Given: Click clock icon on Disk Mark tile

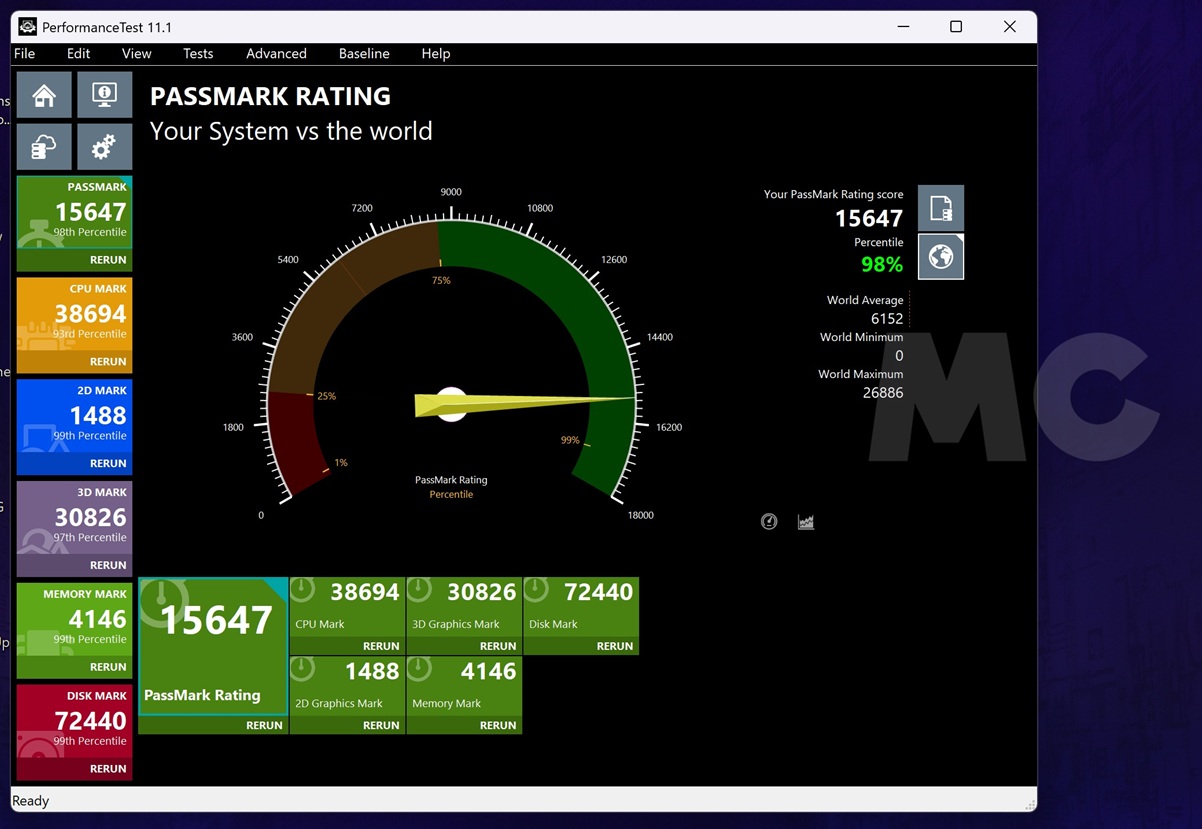Looking at the screenshot, I should (x=536, y=590).
